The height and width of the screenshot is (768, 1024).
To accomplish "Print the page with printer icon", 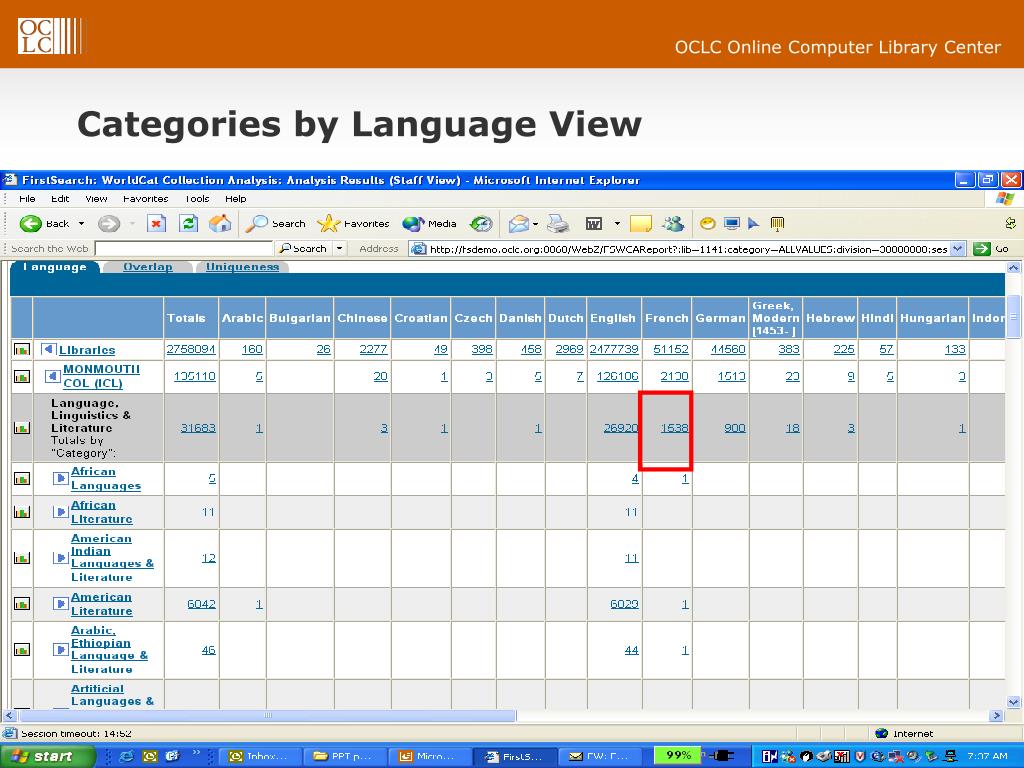I will click(558, 224).
